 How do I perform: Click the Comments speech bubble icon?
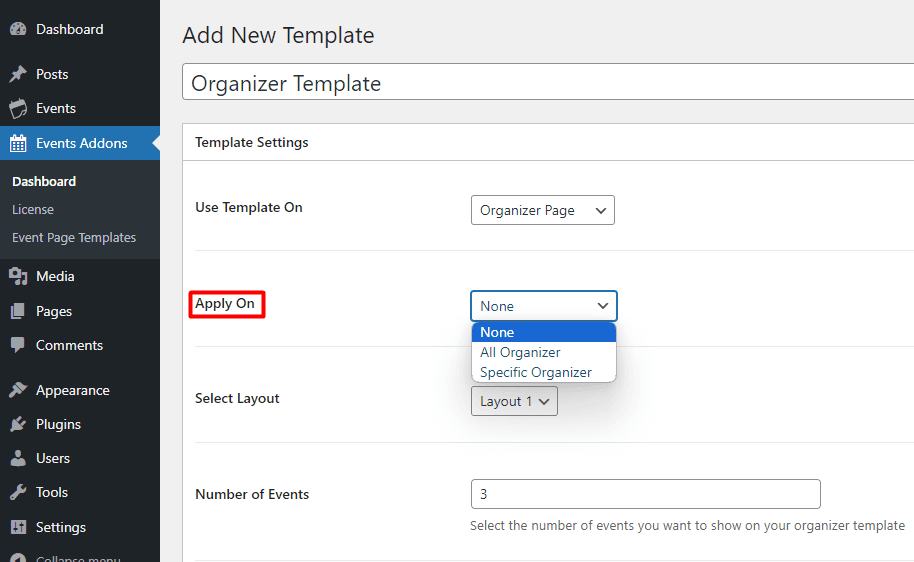(x=18, y=345)
